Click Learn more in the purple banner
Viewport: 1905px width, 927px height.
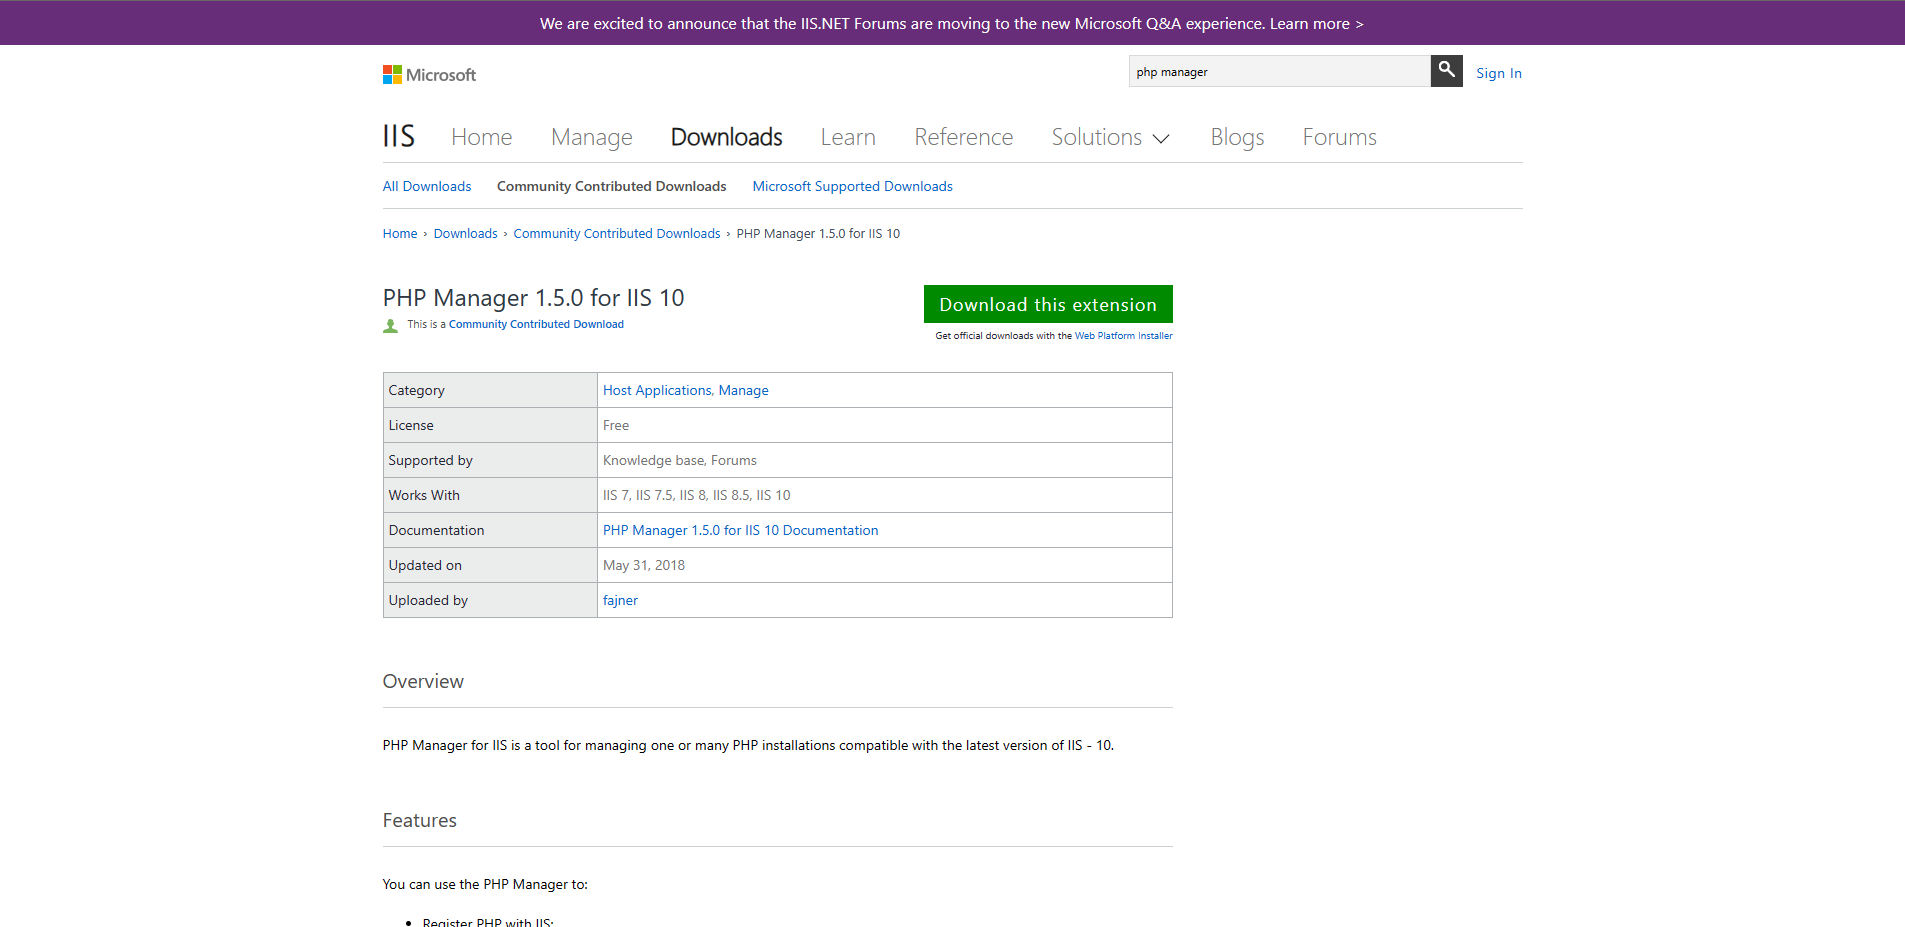click(1316, 23)
